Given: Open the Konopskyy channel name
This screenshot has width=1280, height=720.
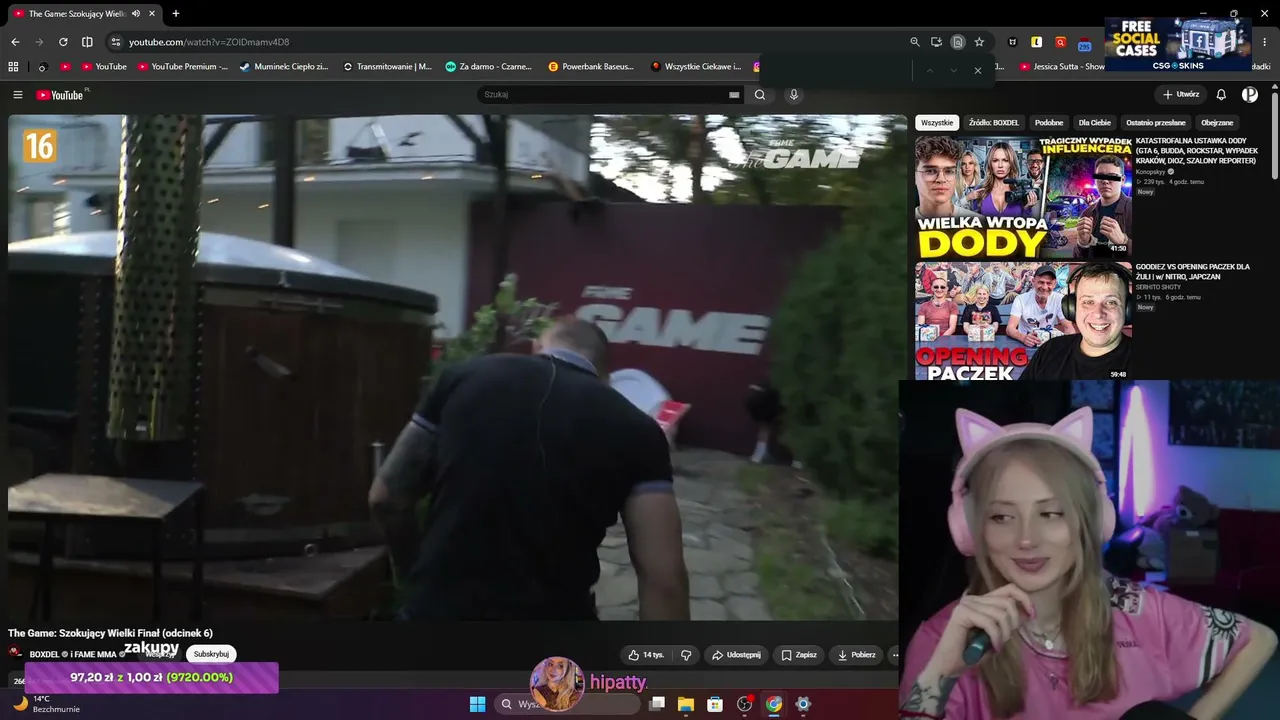Looking at the screenshot, I should click(1151, 172).
